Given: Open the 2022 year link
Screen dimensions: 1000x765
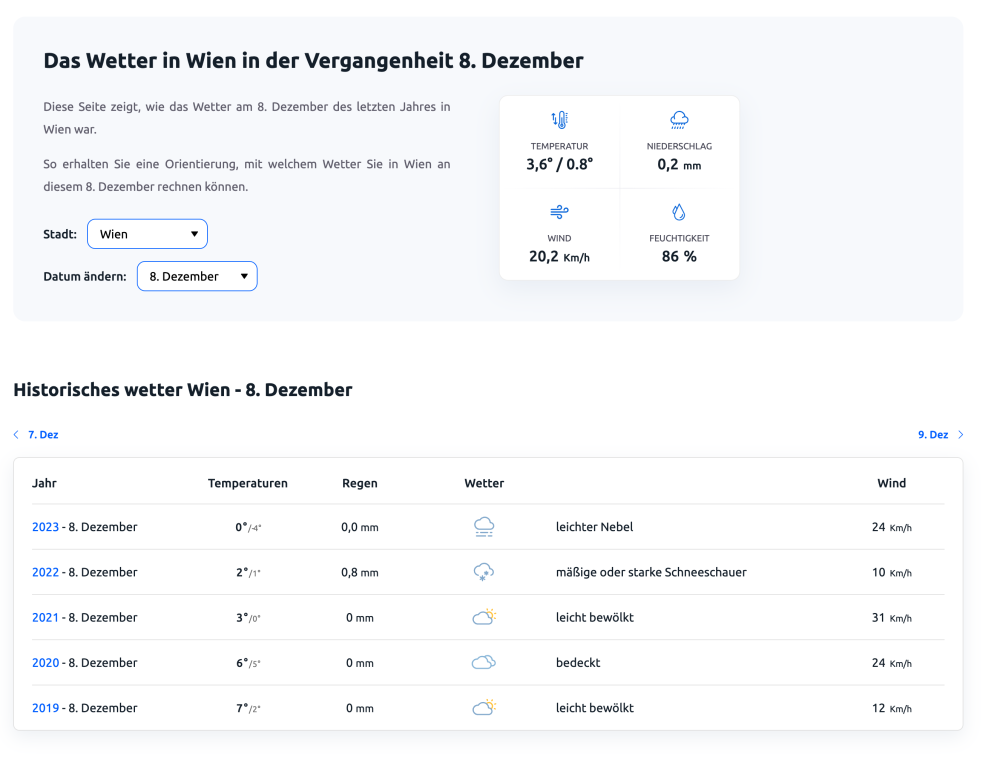Looking at the screenshot, I should (x=45, y=572).
